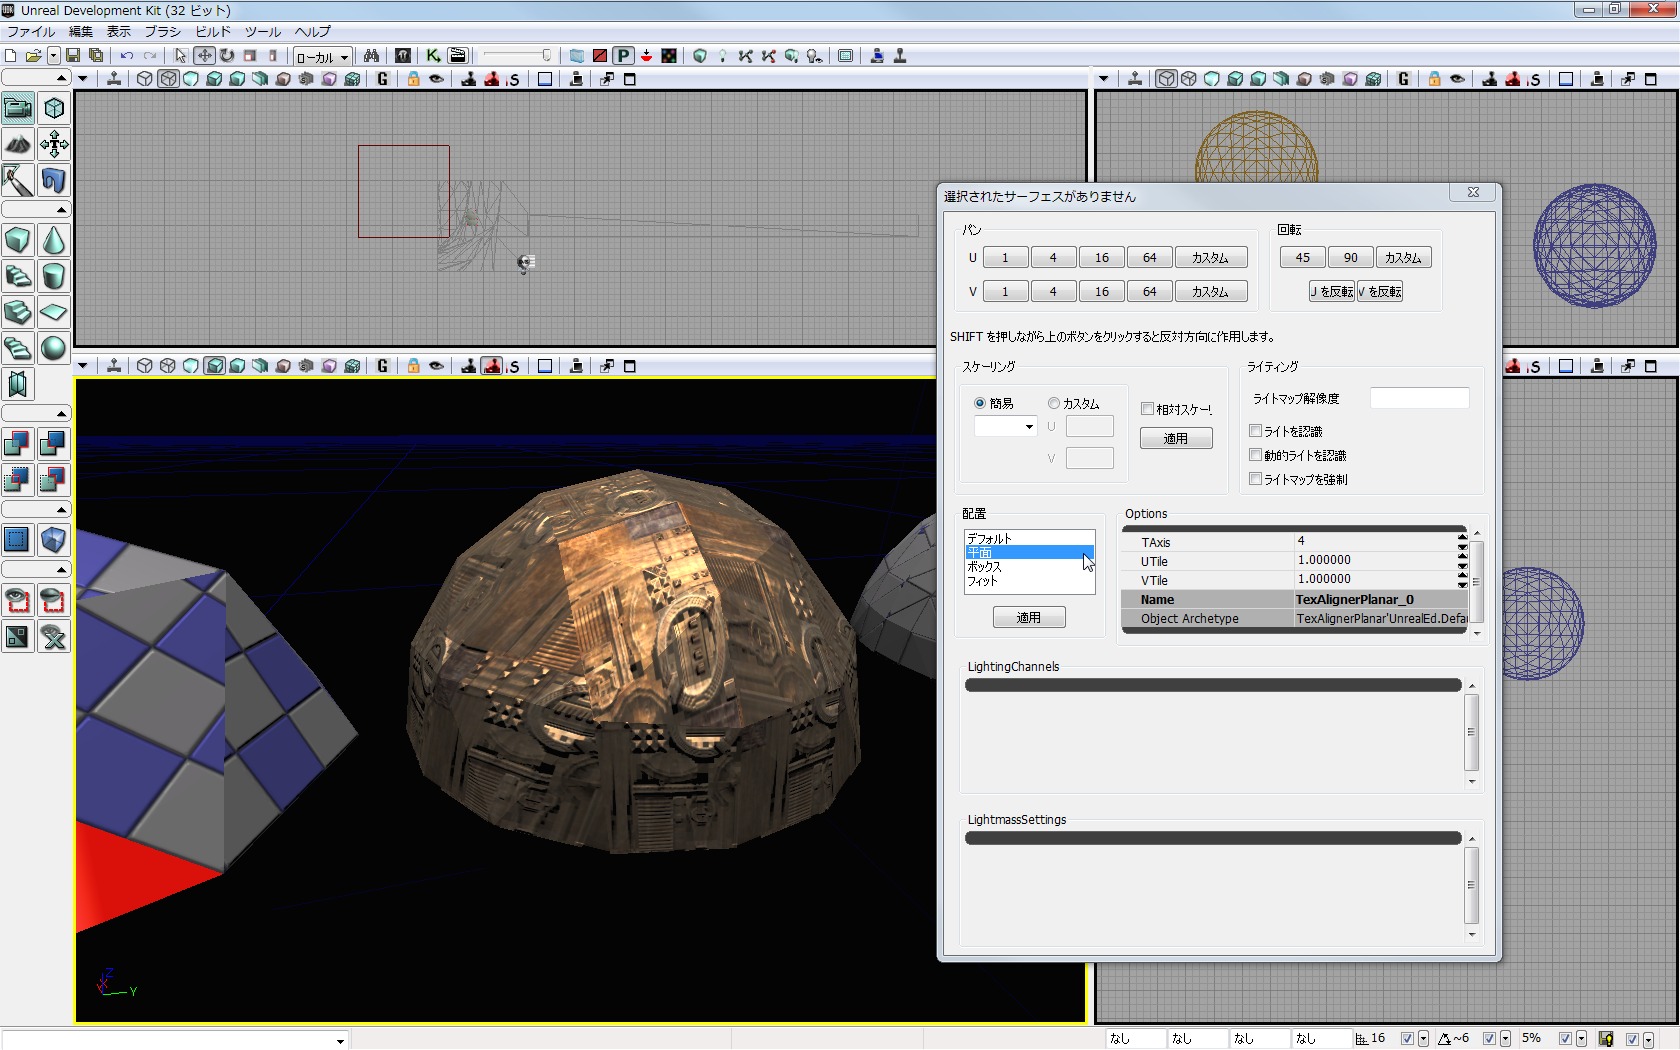Click the CSG Add icon
1680x1050 pixels.
pyautogui.click(x=18, y=443)
